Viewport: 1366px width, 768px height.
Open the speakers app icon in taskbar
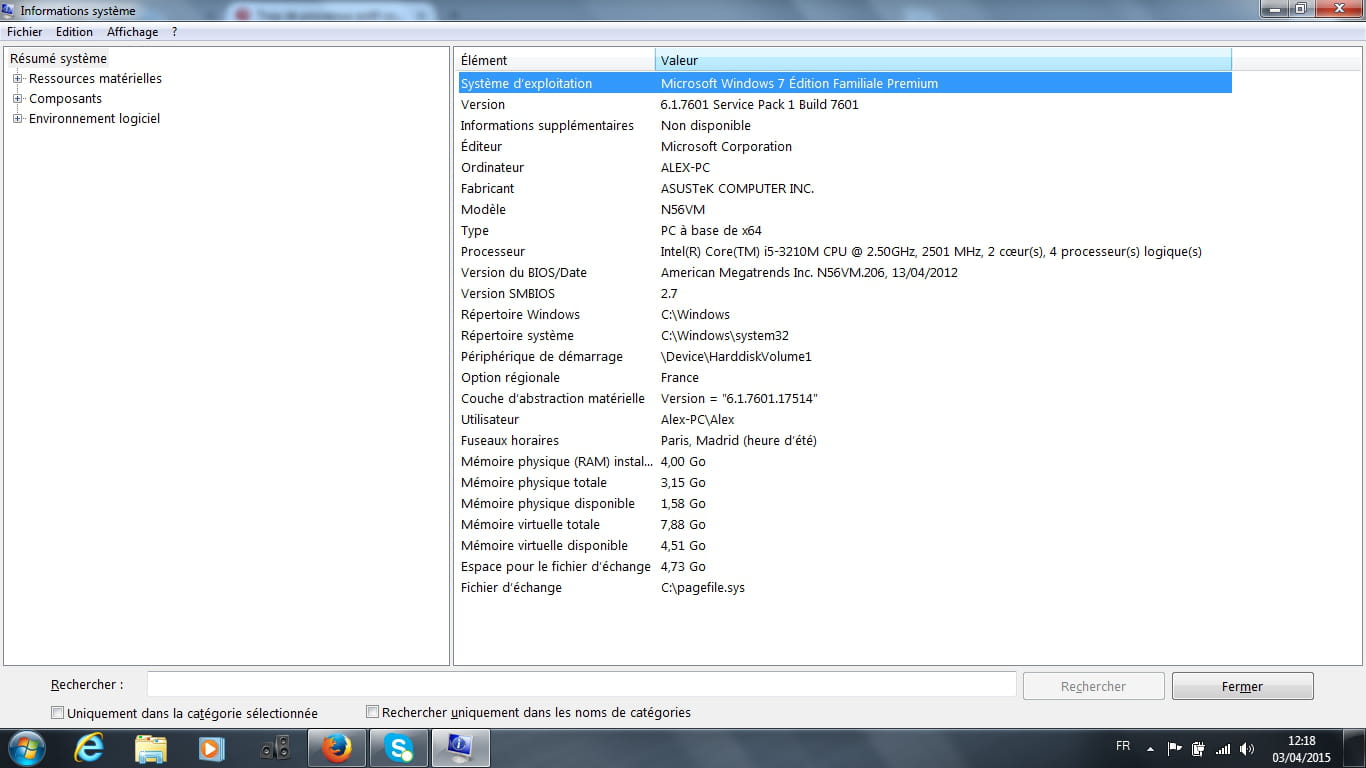pyautogui.click(x=274, y=748)
